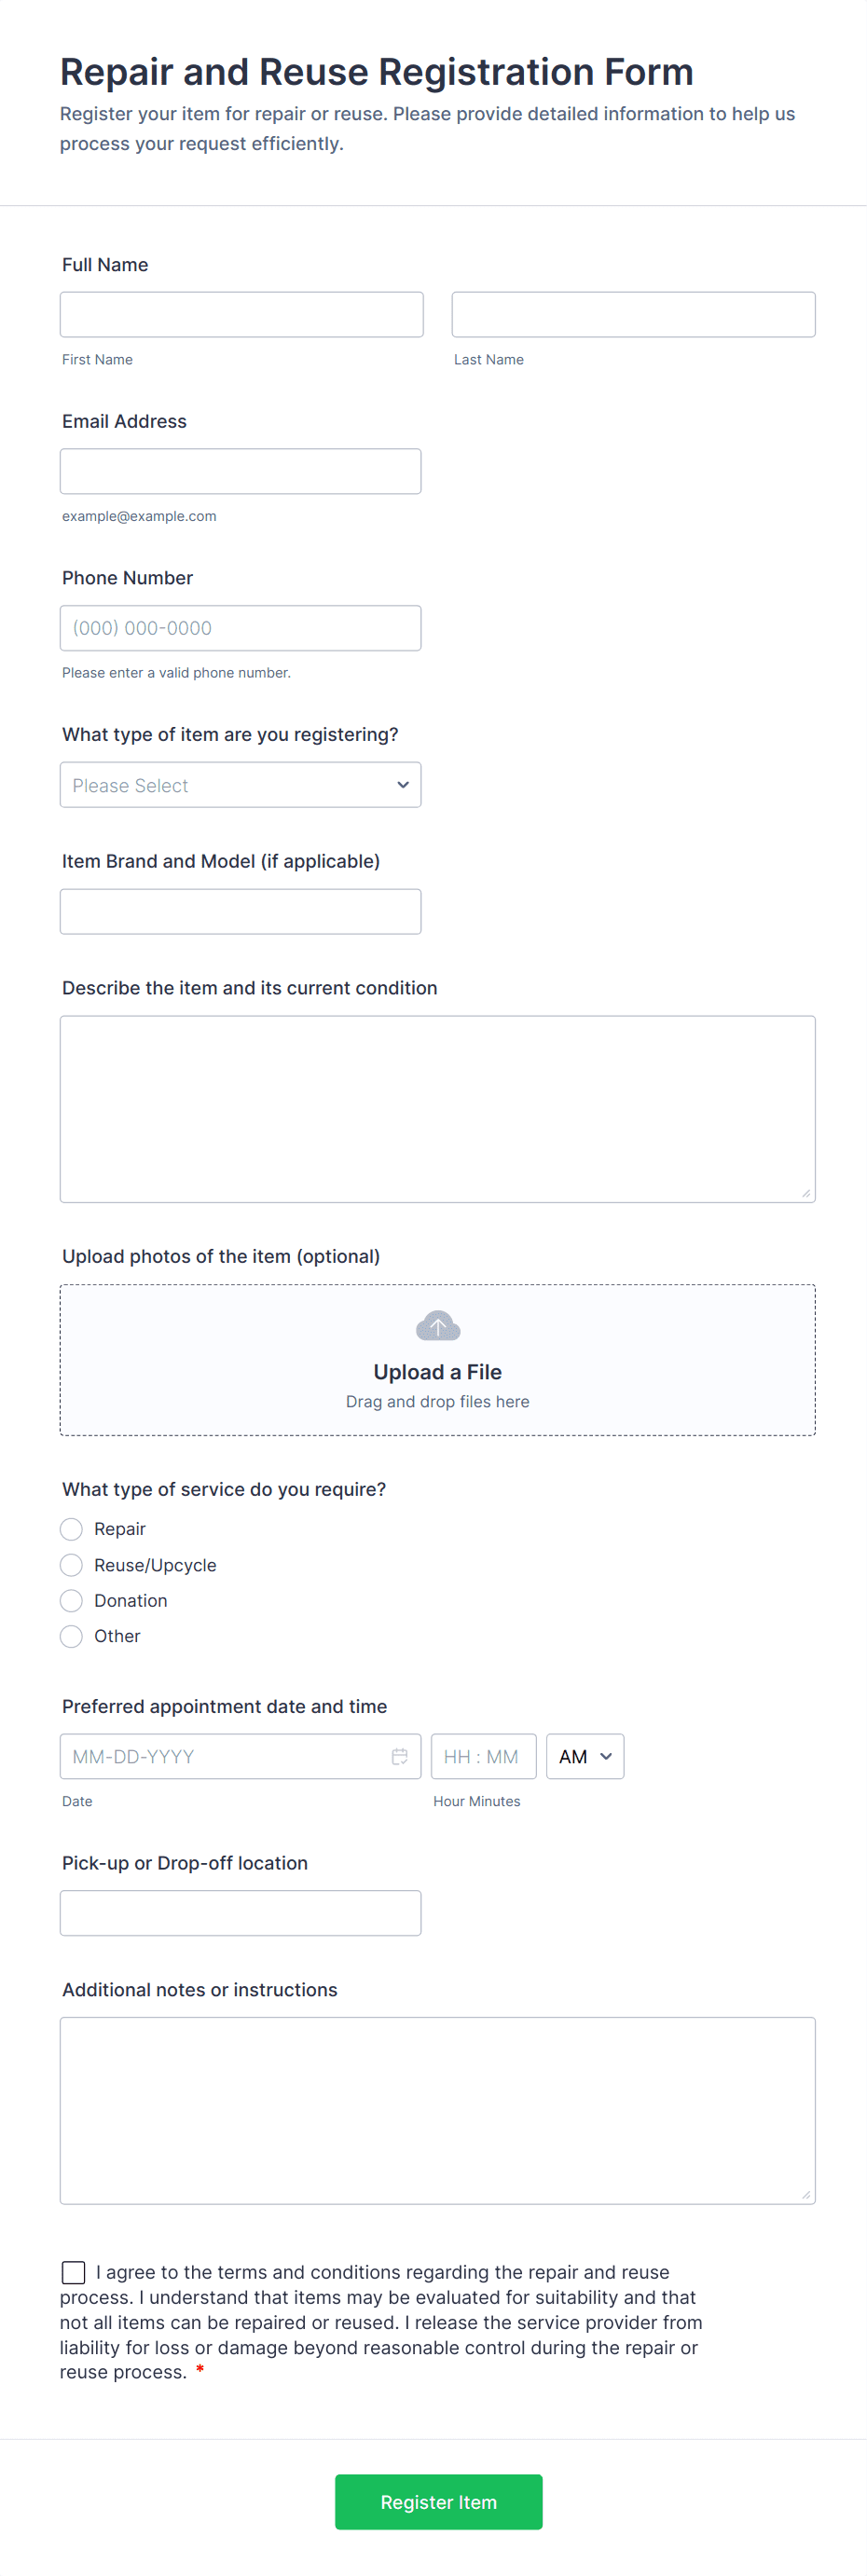
Task: Check the terms and conditions agreement box
Action: tap(73, 2272)
